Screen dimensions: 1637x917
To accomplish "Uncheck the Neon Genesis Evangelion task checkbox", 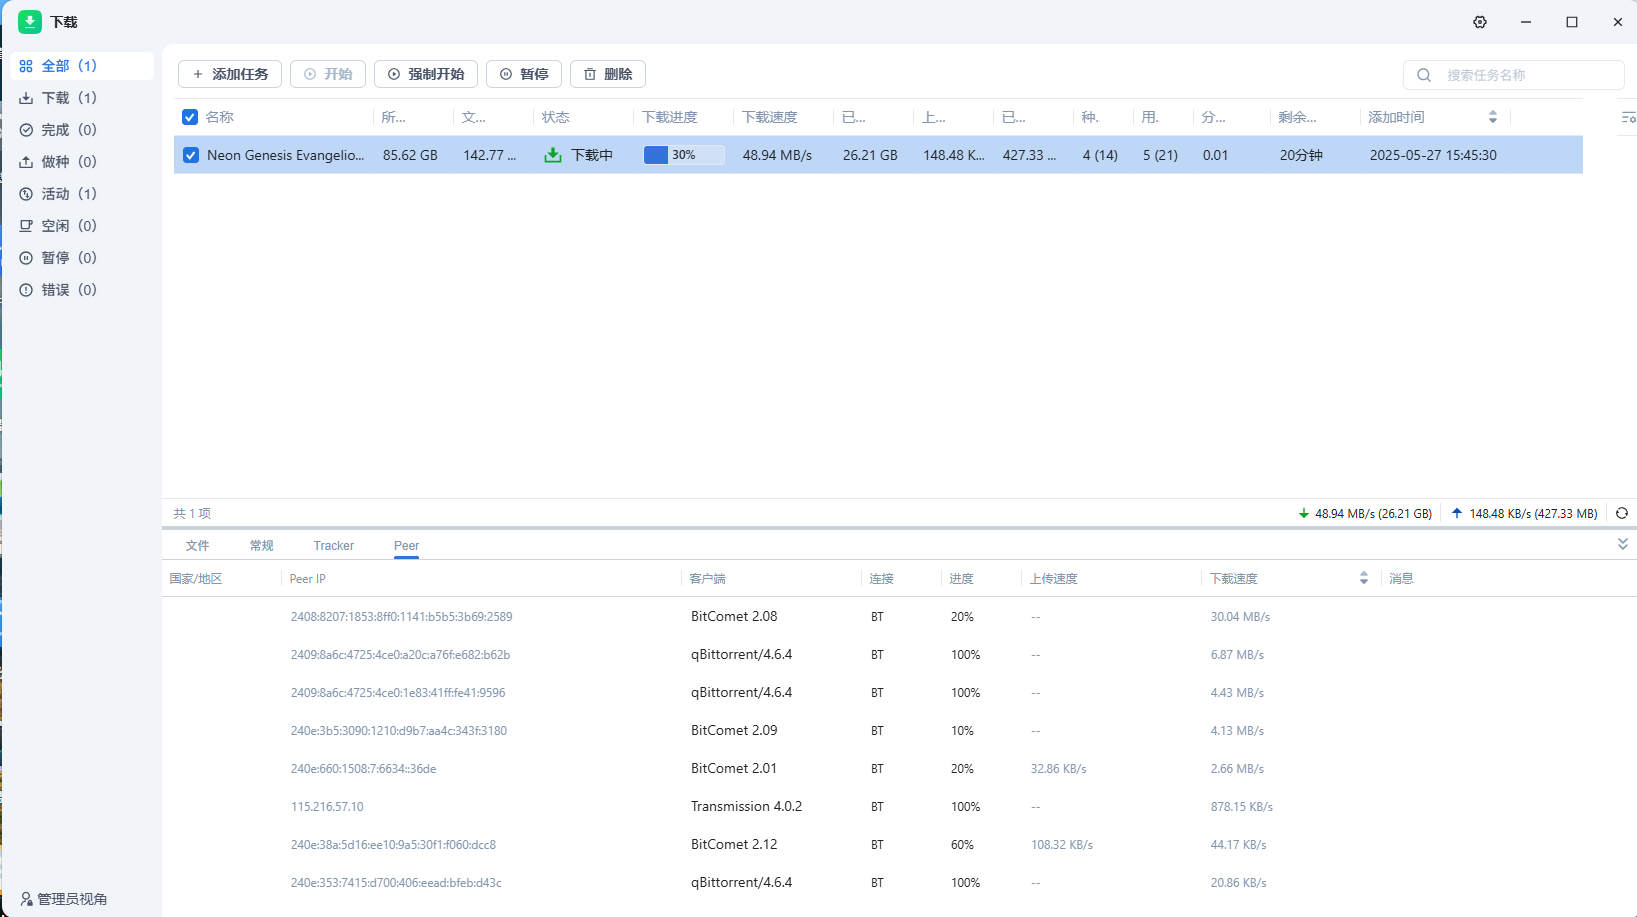I will (191, 155).
